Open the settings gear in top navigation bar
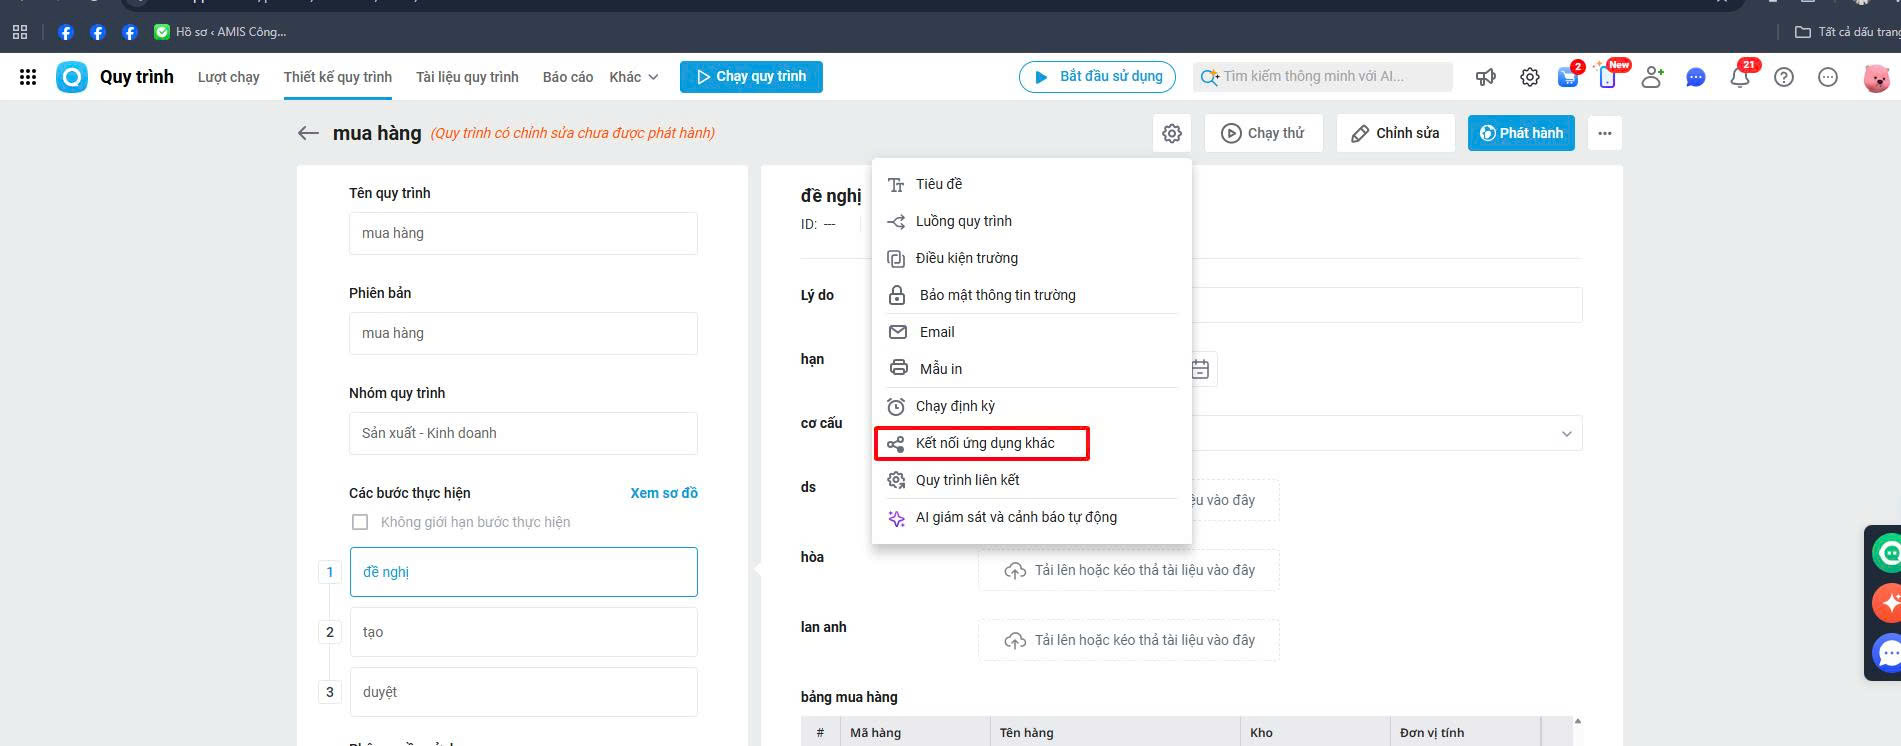 coord(1530,77)
